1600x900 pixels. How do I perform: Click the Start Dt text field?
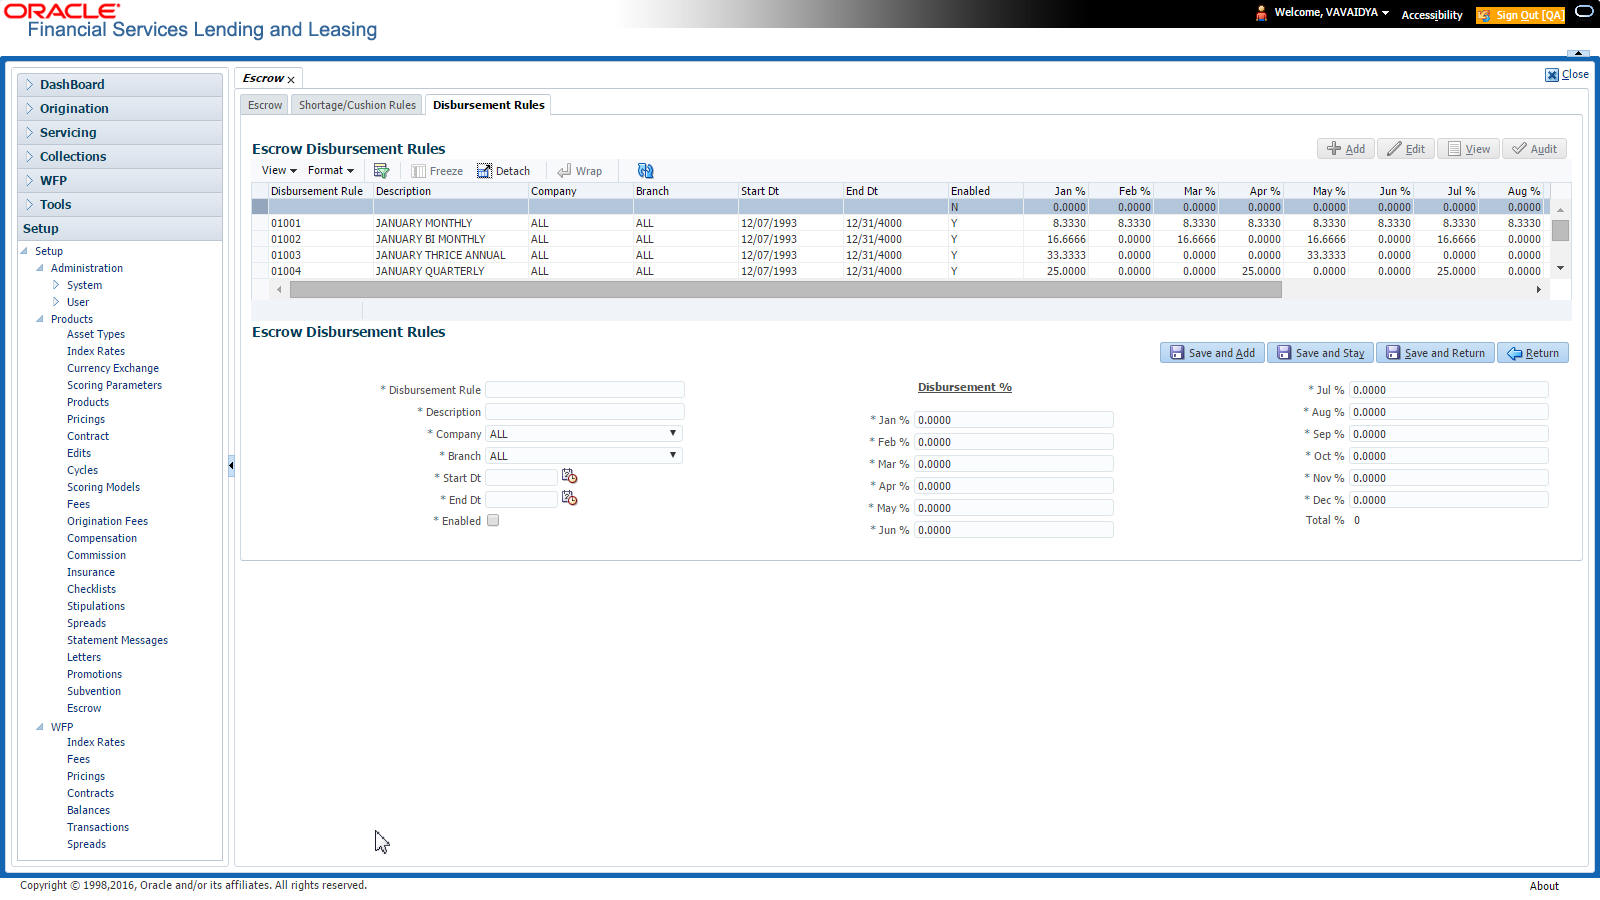[522, 478]
